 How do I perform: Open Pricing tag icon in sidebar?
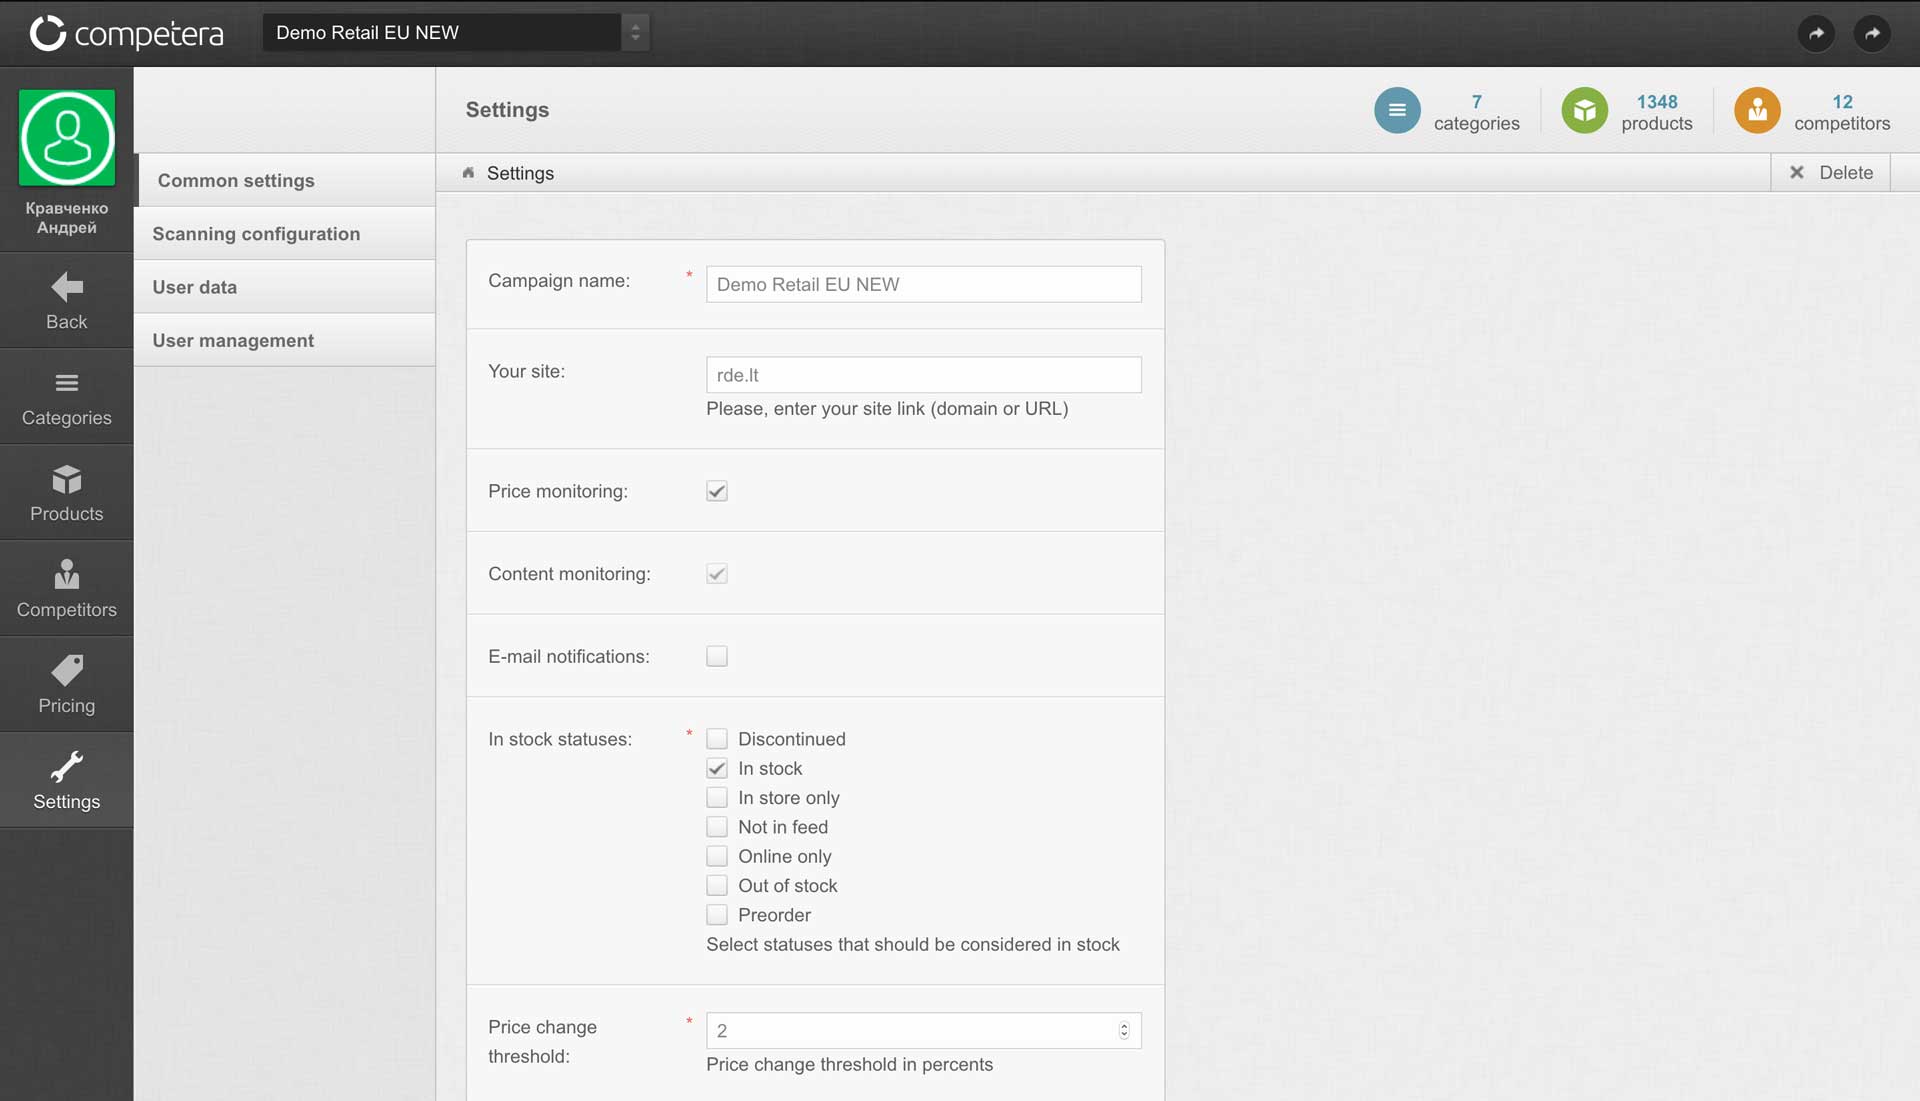66,671
